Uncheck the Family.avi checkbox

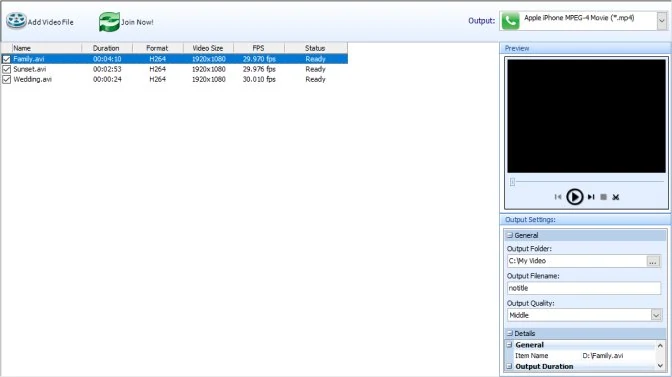coord(6,59)
